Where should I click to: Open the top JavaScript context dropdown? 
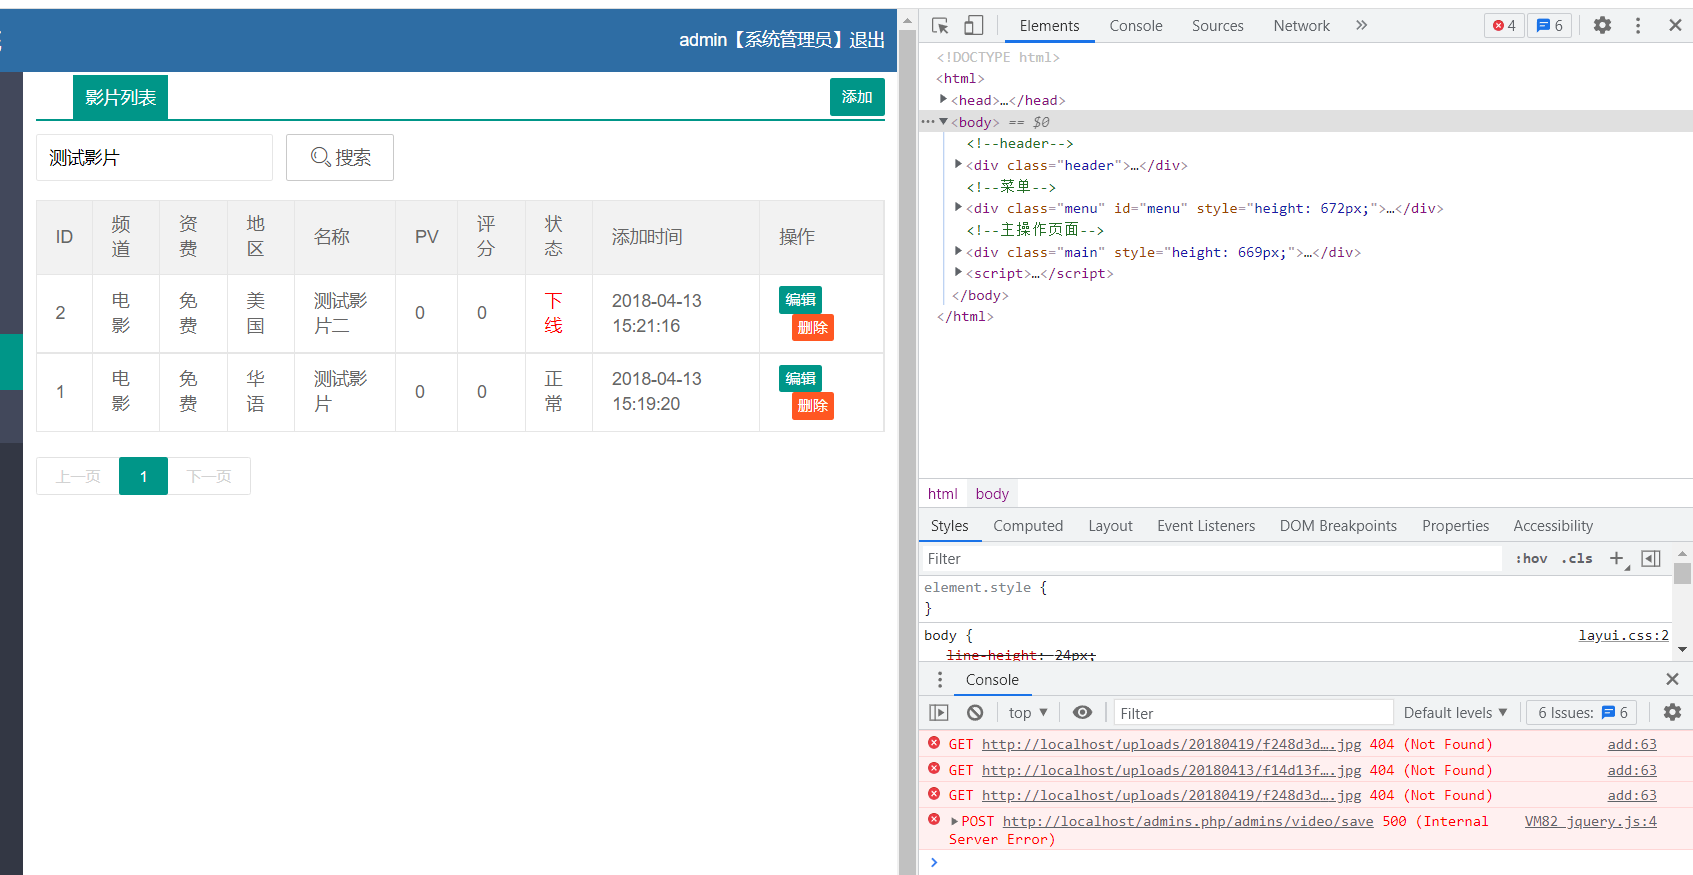(x=1028, y=713)
